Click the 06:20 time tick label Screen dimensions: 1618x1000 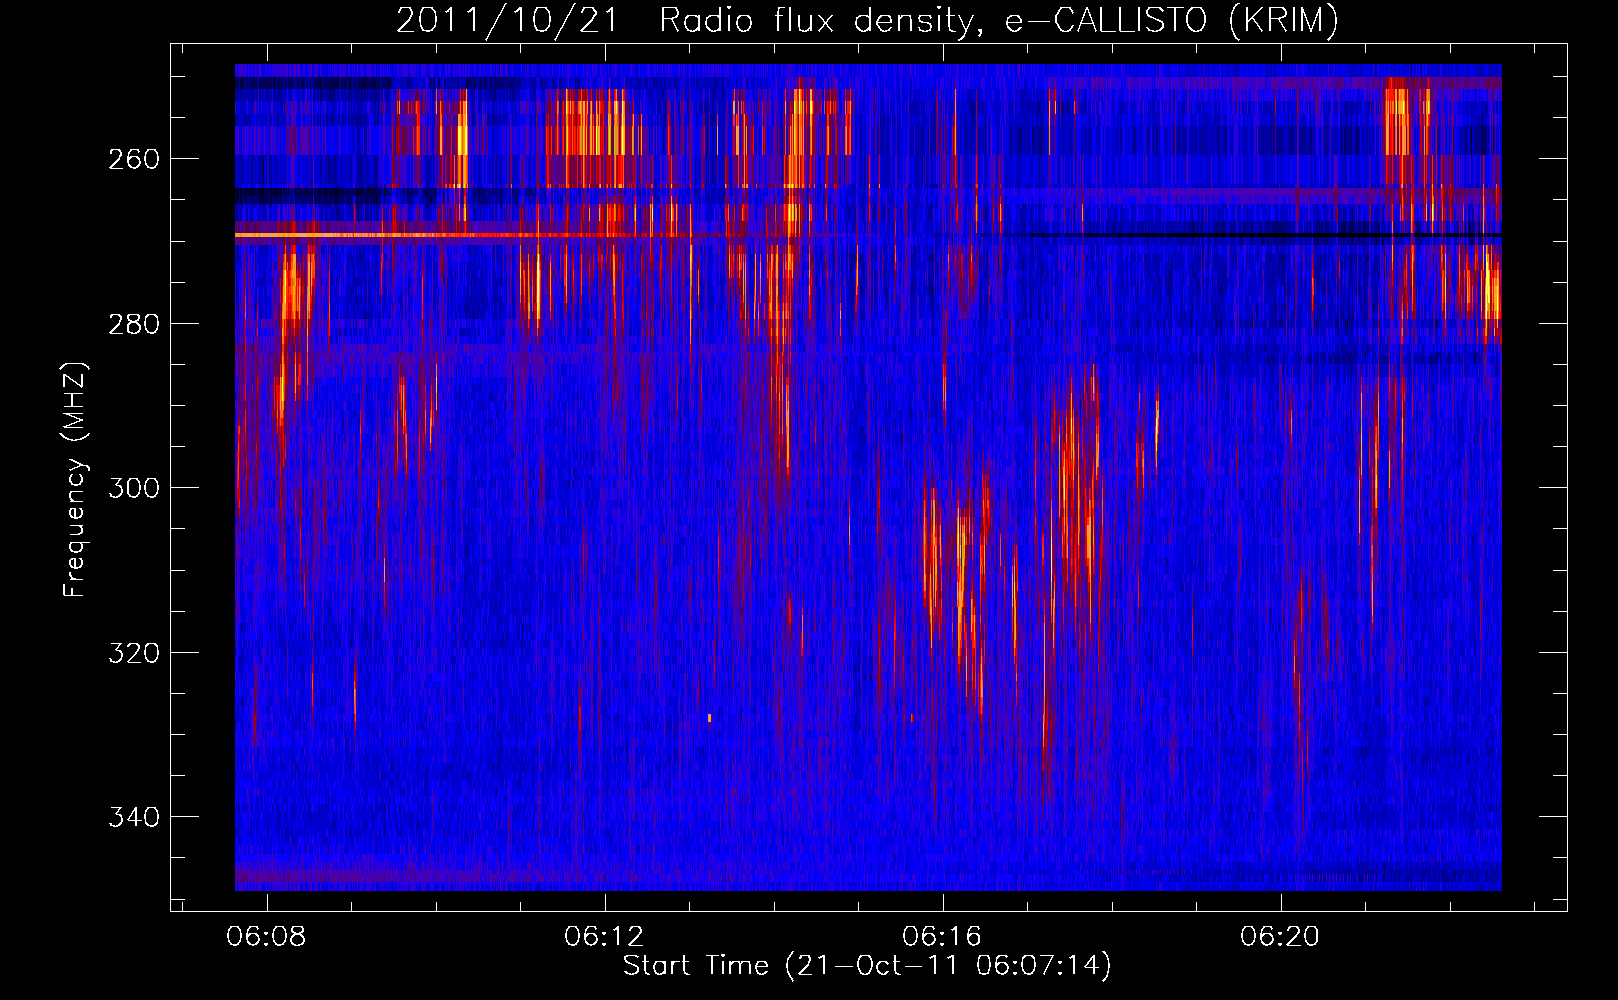tap(1281, 936)
